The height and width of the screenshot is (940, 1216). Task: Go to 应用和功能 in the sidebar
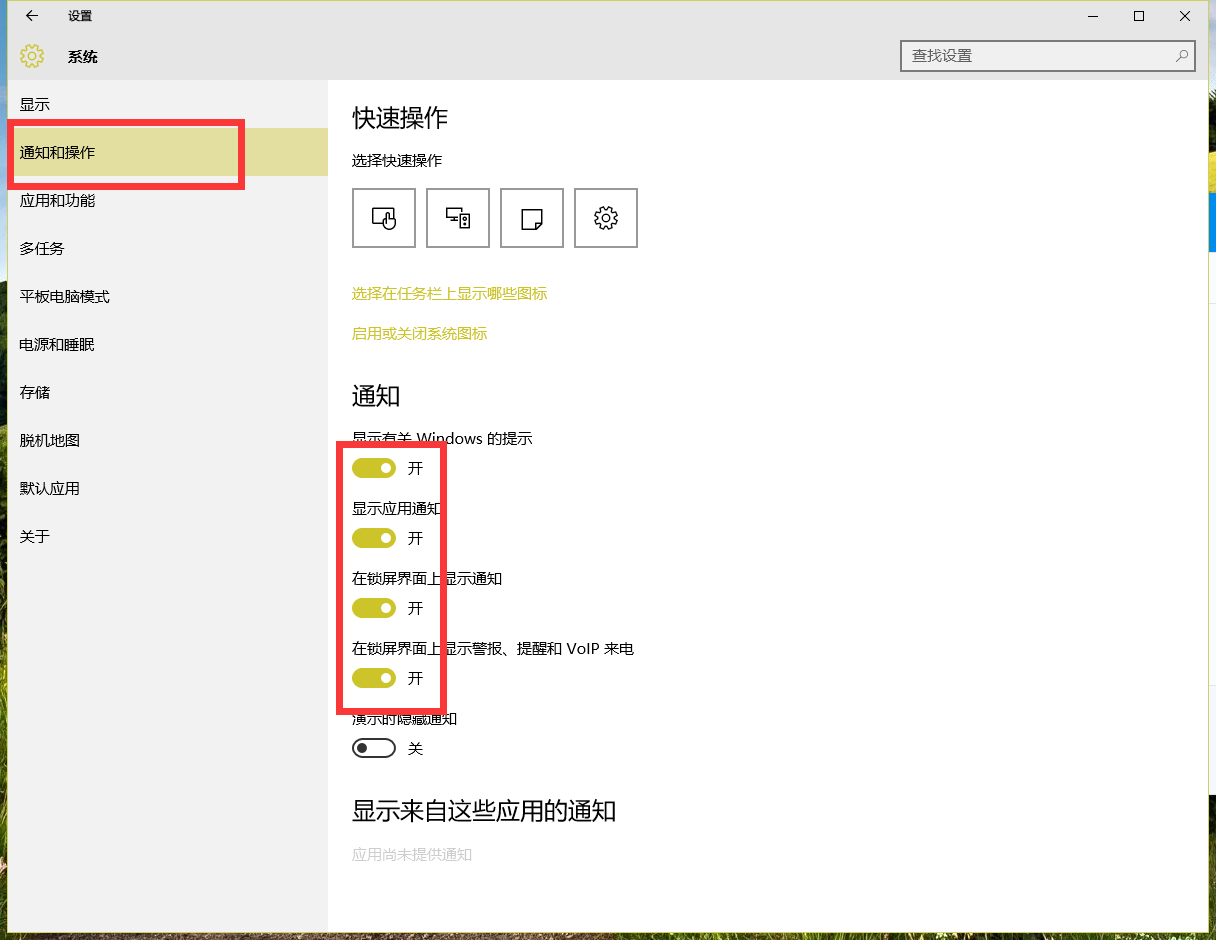(x=57, y=201)
